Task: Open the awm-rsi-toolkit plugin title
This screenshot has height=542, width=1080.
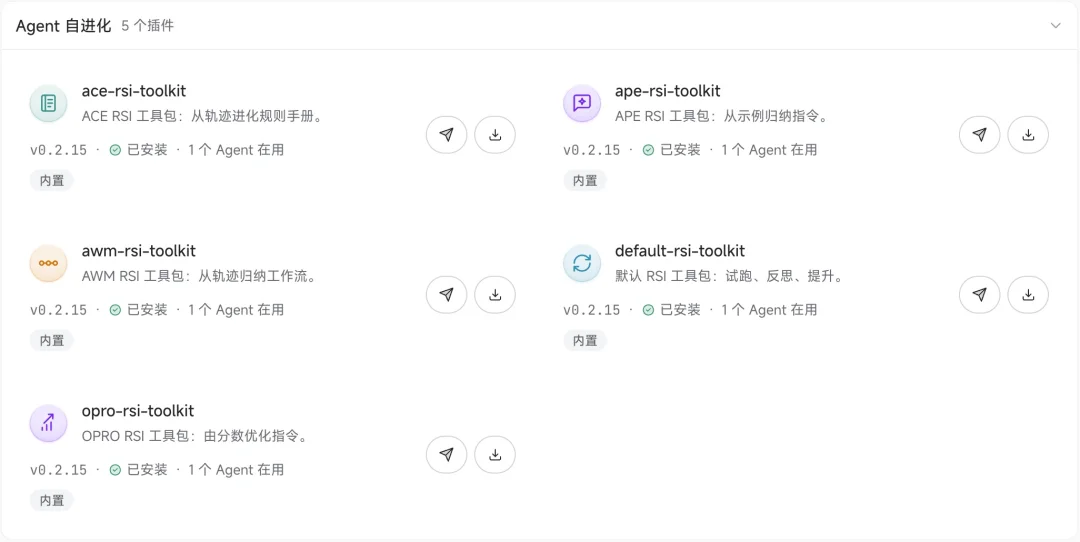Action: coord(138,251)
